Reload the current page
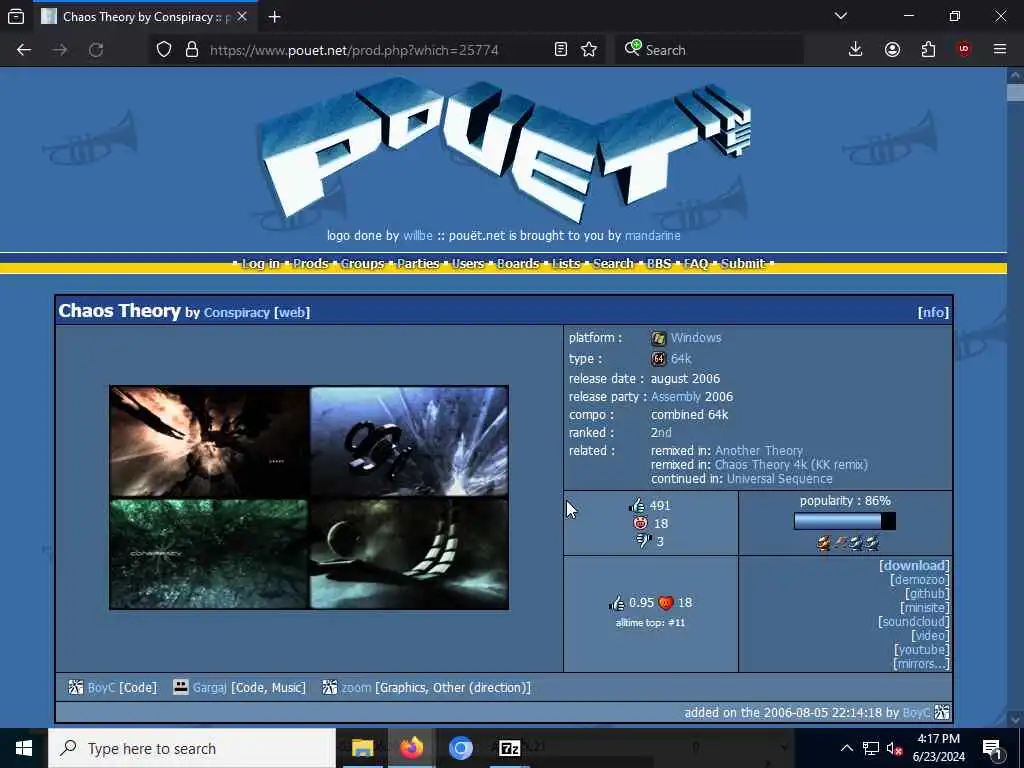Screen dimensions: 1024x768 click(96, 50)
